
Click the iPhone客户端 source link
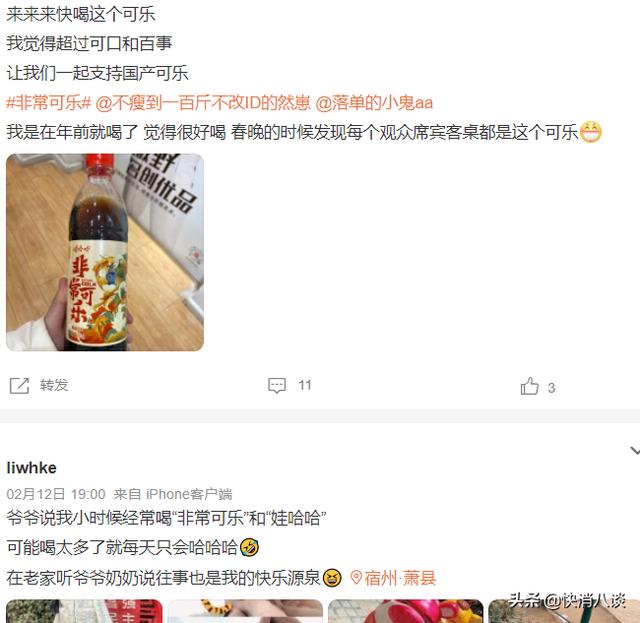click(189, 494)
